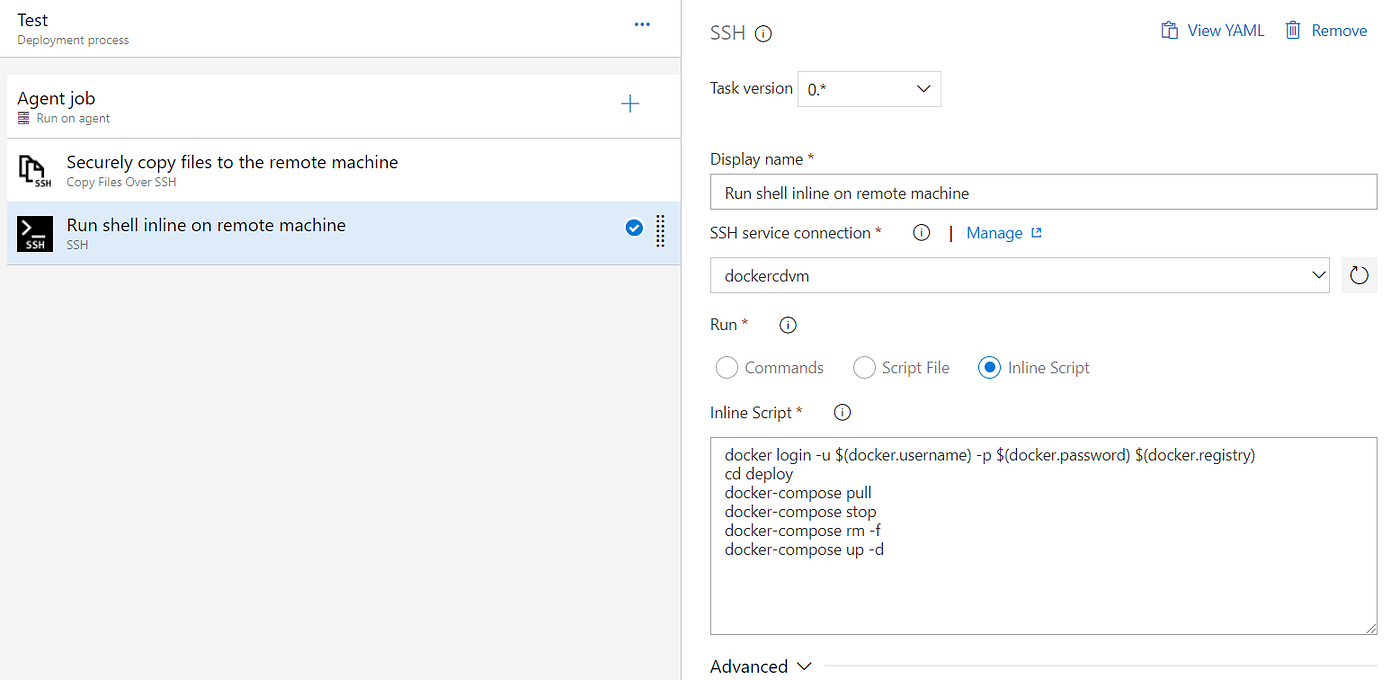Click the View YAML button
This screenshot has width=1400, height=680.
(1212, 30)
